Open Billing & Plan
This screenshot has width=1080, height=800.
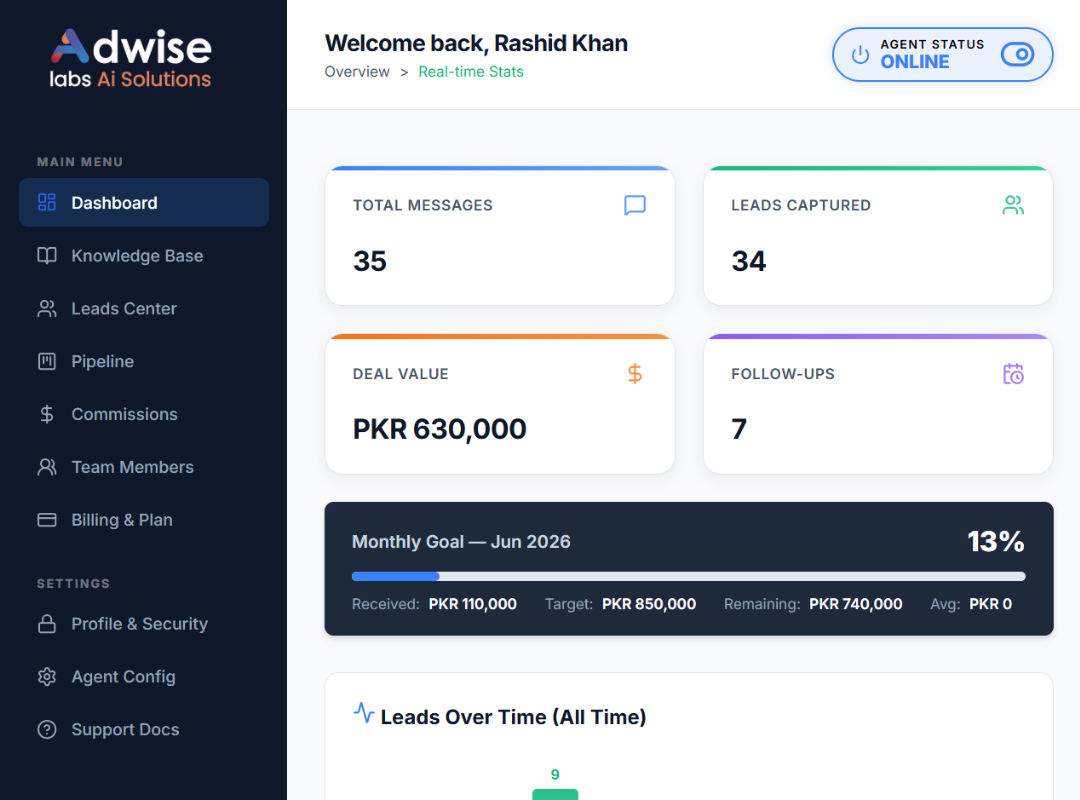pyautogui.click(x=144, y=520)
